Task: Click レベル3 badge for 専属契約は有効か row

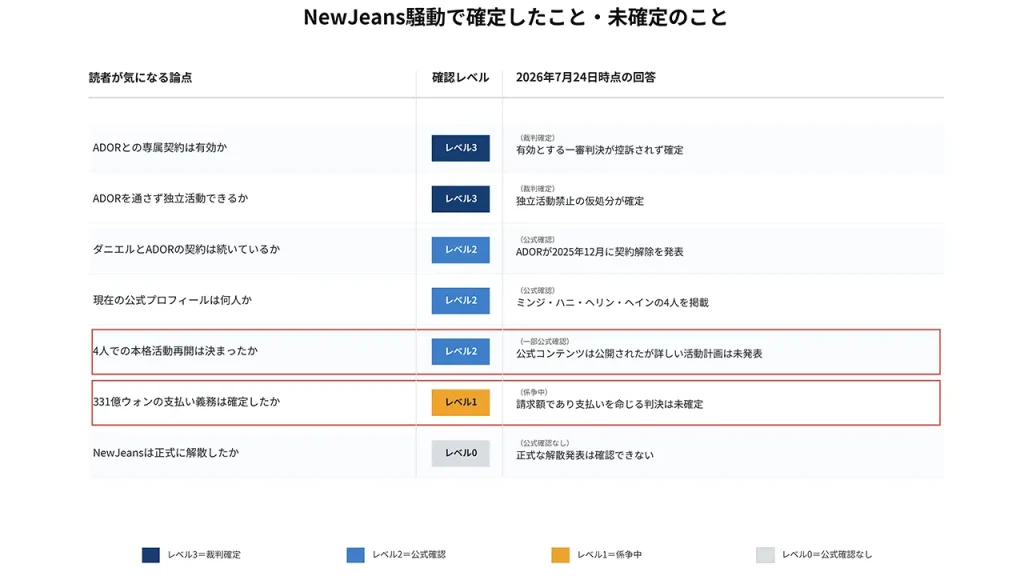Action: click(460, 148)
